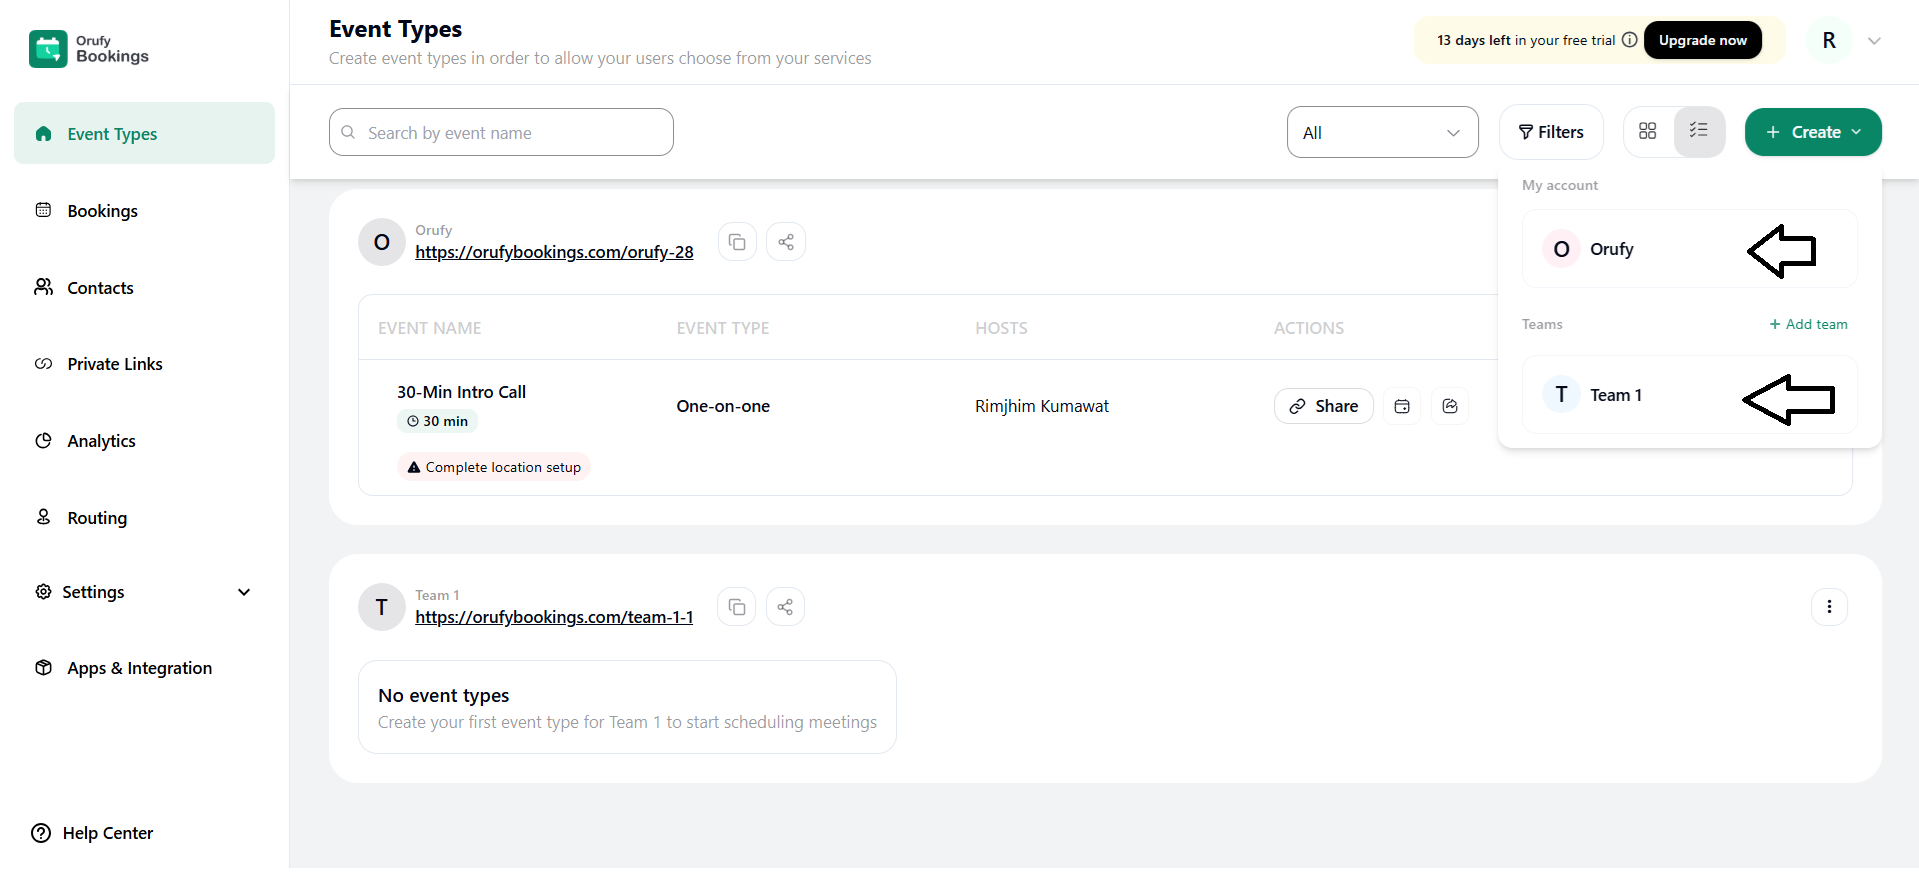Open Team 1 three-dot options menu
Screen dimensions: 1919x872
pos(1829,607)
